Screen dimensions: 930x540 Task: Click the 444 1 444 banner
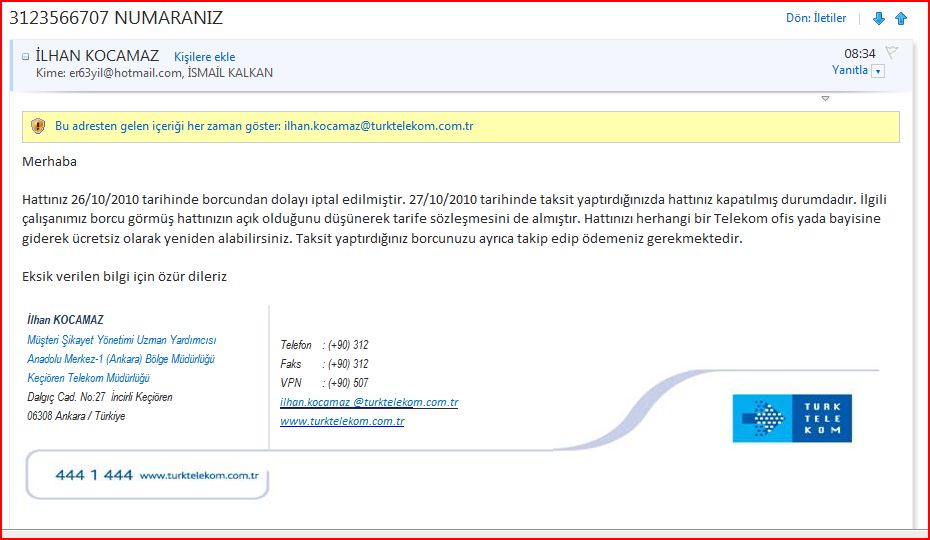click(x=147, y=475)
